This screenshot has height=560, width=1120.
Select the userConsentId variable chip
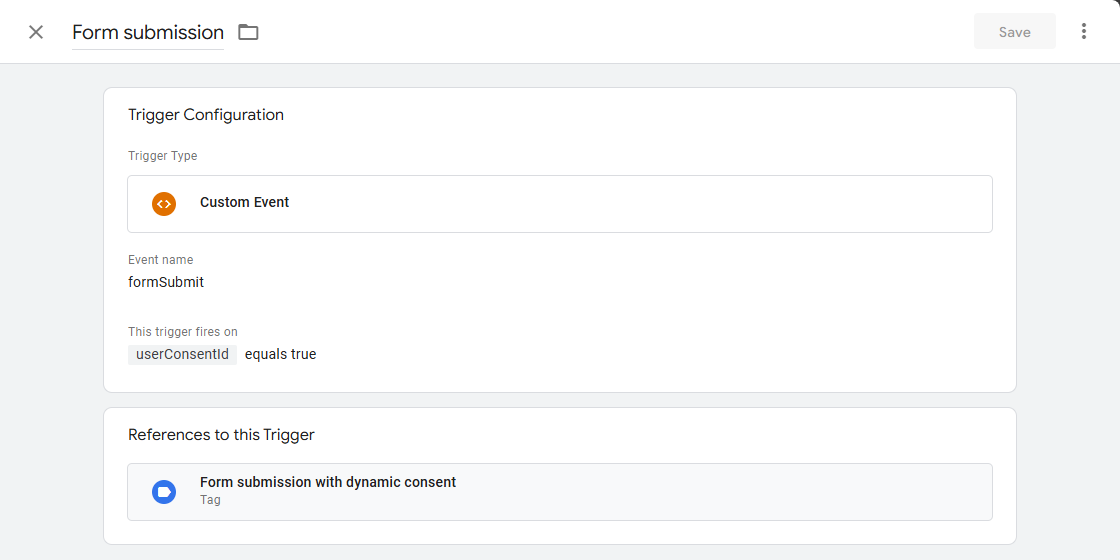coord(182,354)
